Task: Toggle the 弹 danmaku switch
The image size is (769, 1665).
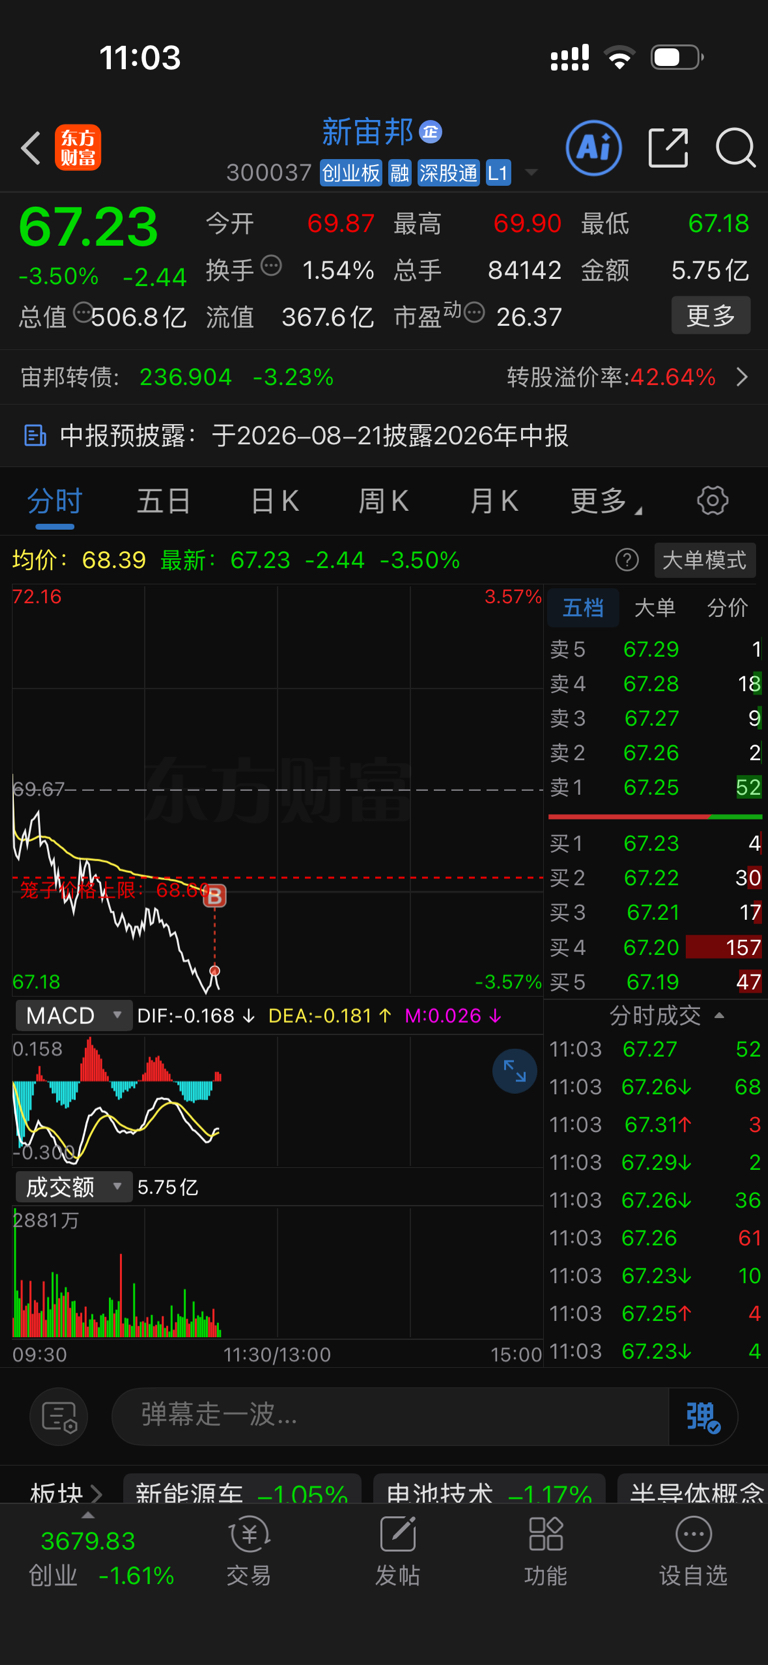Action: point(703,1416)
